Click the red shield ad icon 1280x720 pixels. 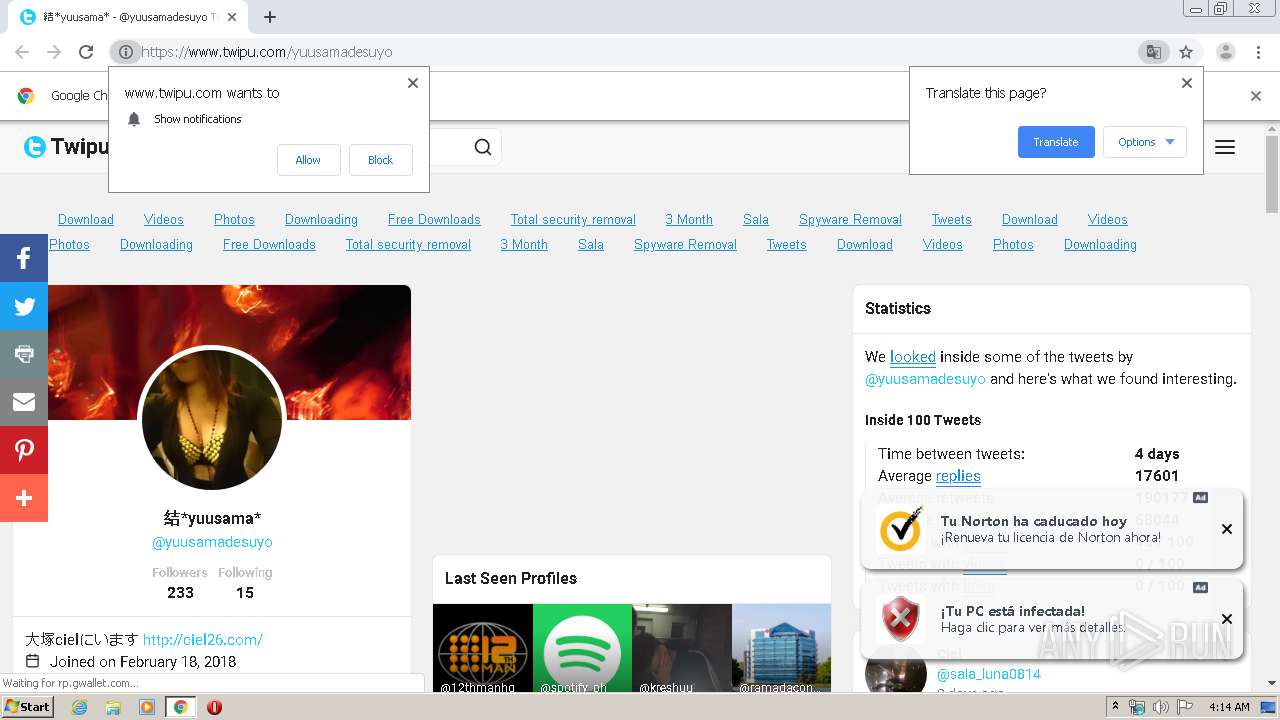(x=901, y=619)
